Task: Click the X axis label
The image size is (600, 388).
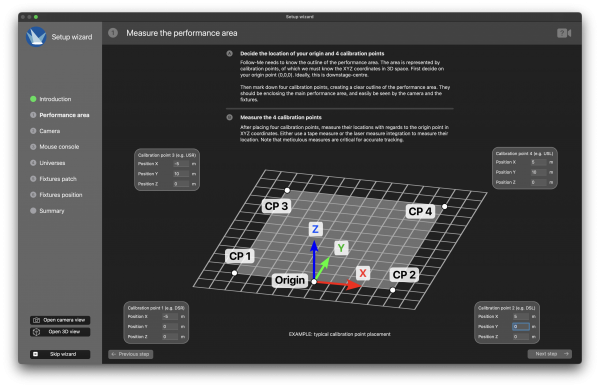Action: [363, 273]
